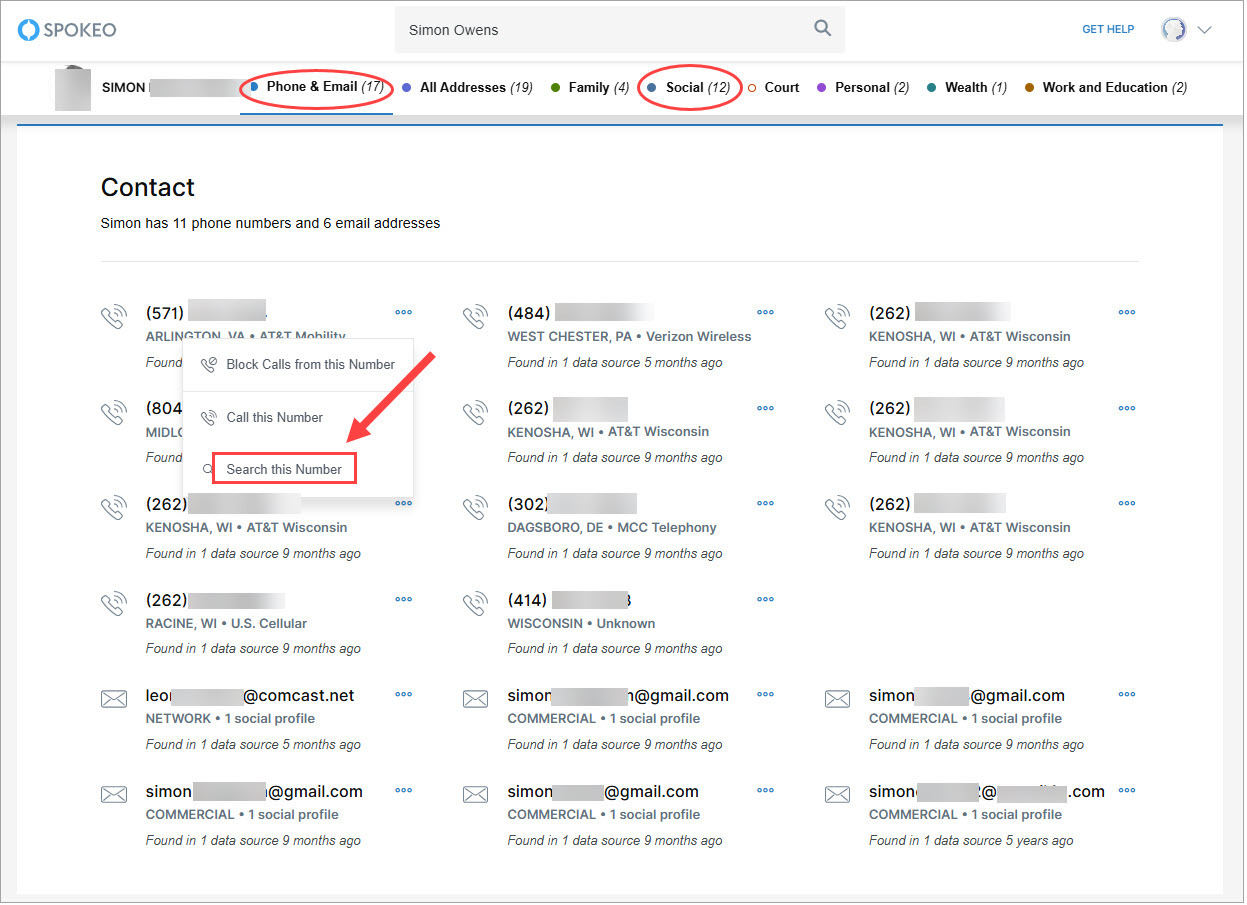Click the search magnifier icon
The image size is (1247, 905).
coord(823,28)
